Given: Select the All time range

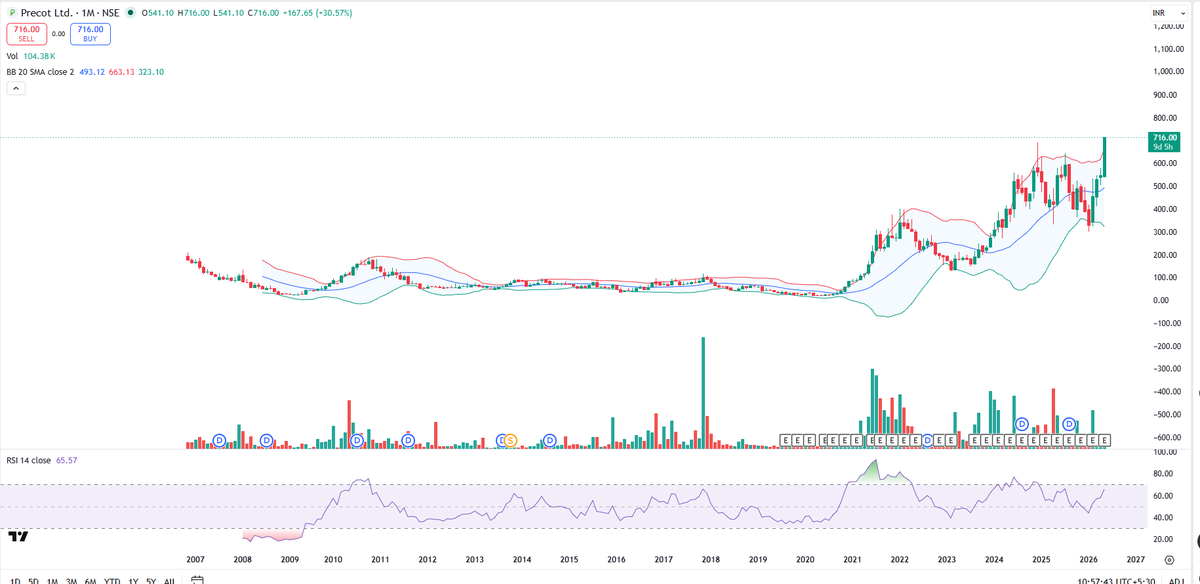Looking at the screenshot, I should click(x=169, y=581).
